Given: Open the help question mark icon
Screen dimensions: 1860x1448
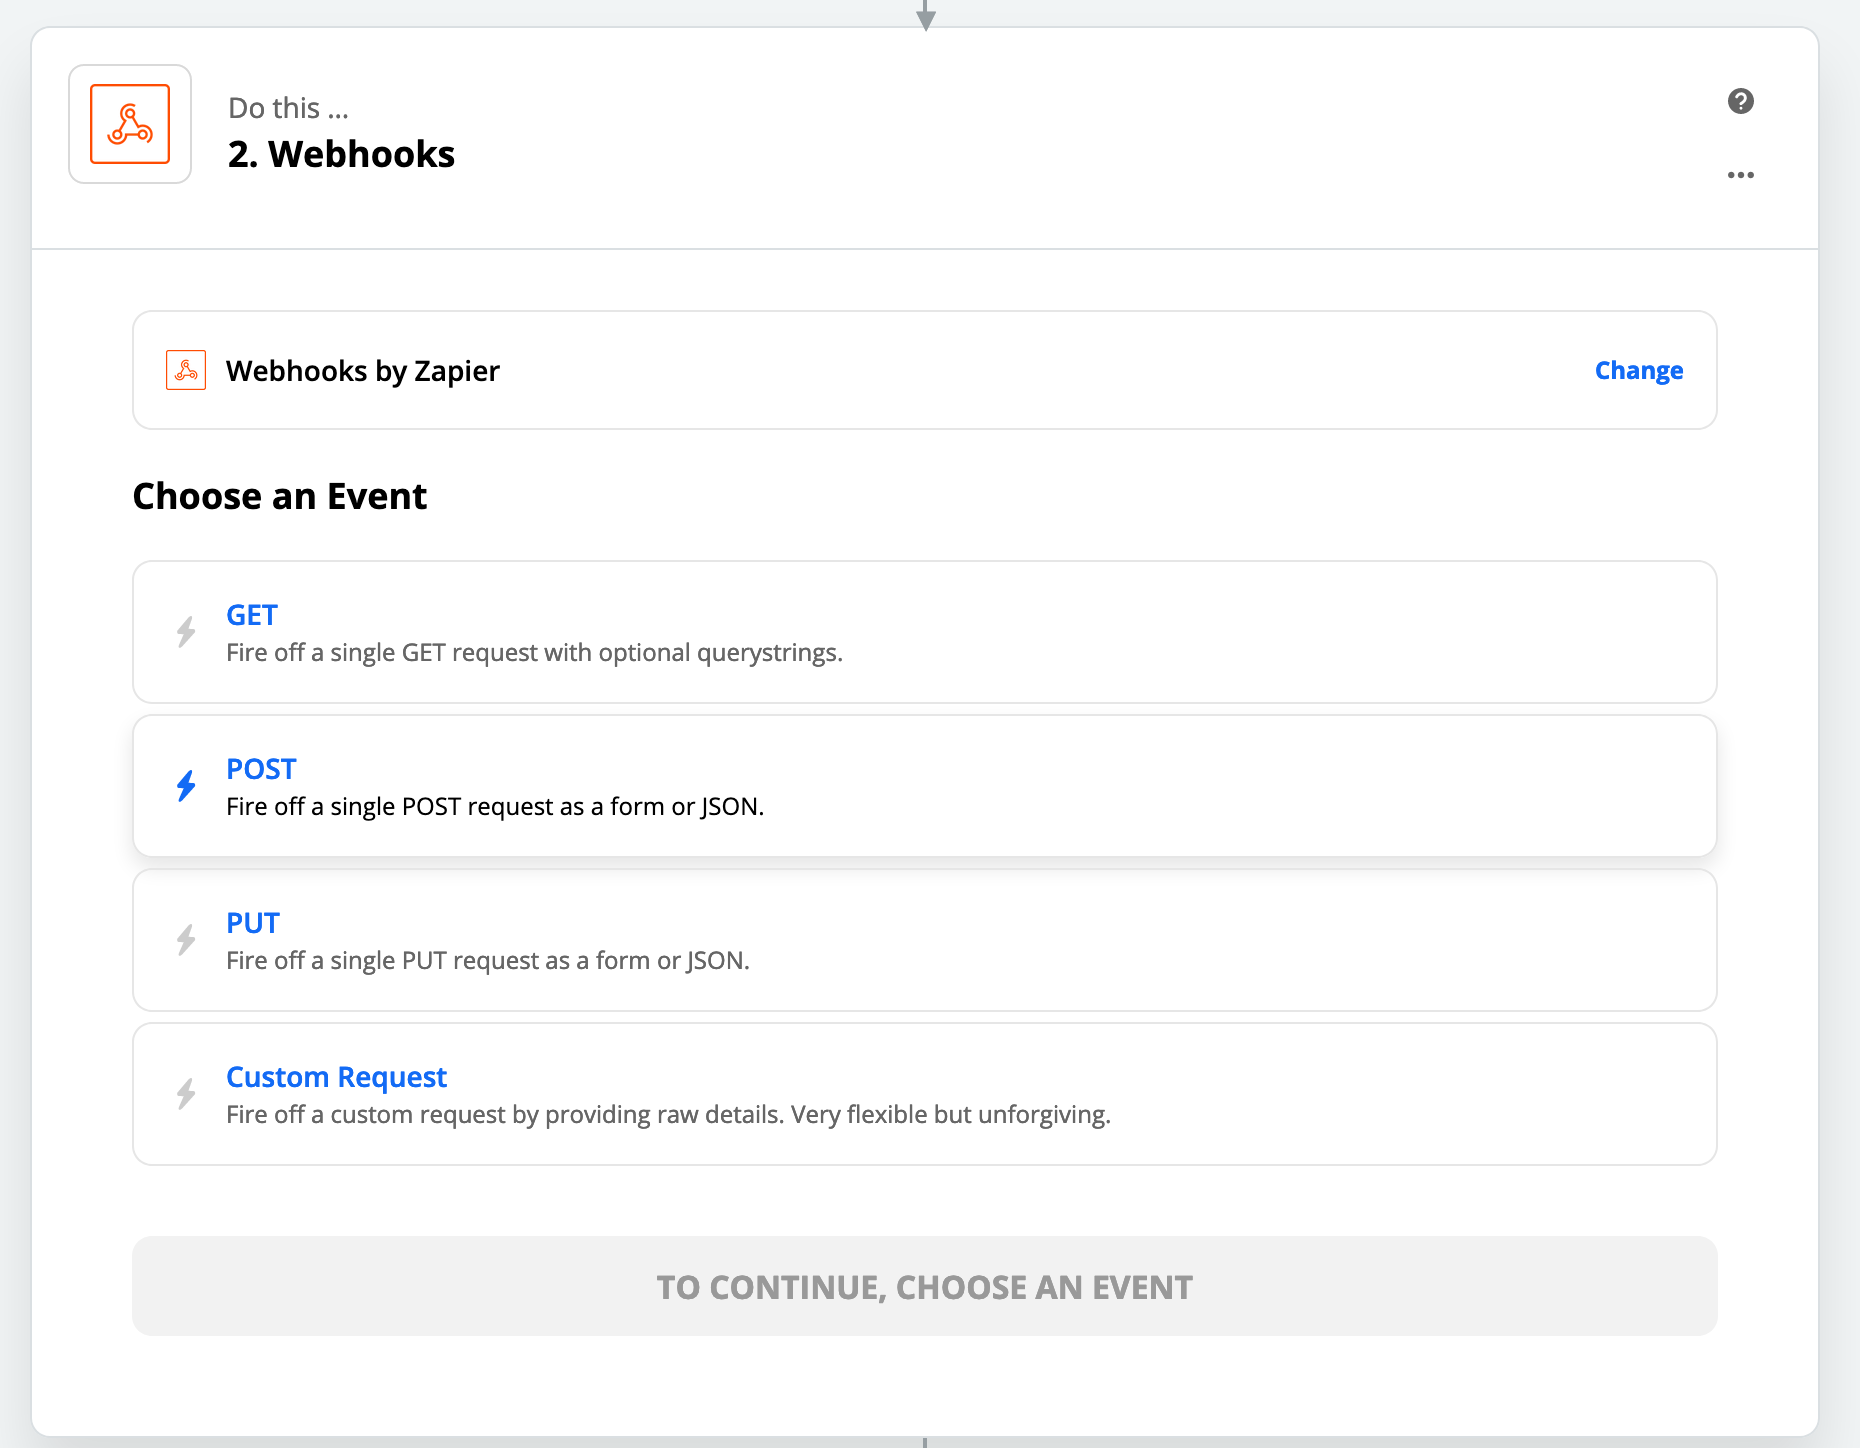Looking at the screenshot, I should pos(1741,101).
